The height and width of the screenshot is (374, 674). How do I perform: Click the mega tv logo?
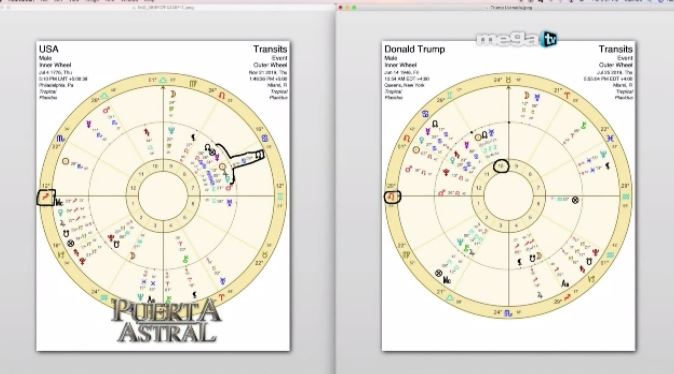coord(517,39)
